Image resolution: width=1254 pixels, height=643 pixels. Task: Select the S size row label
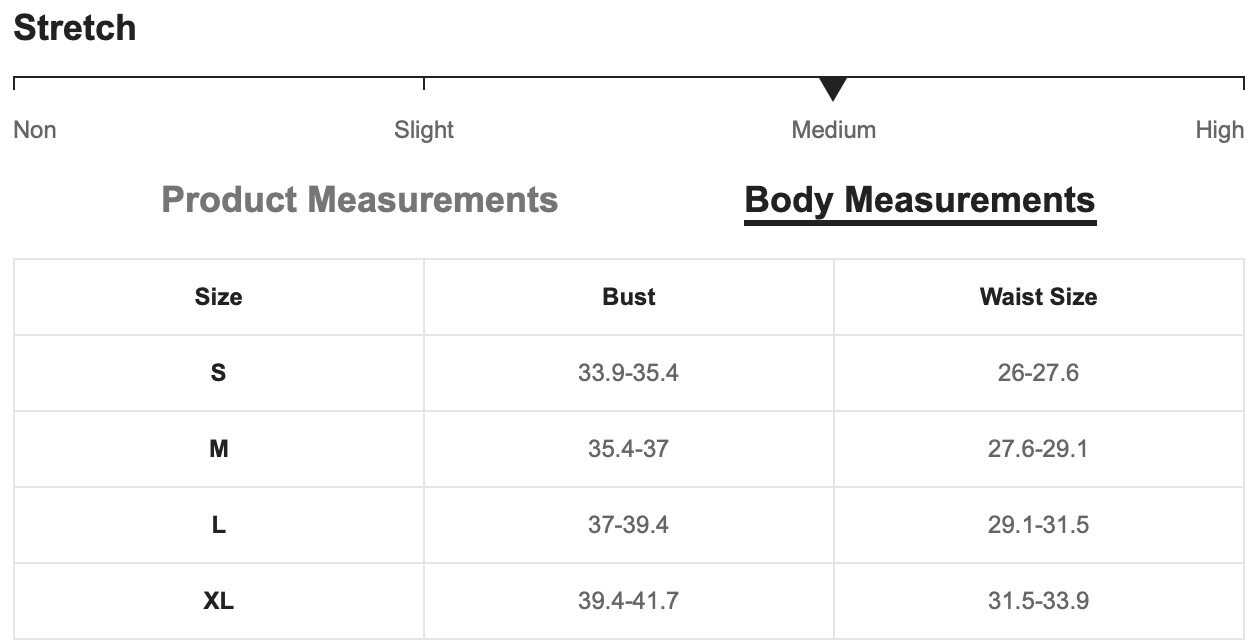[x=218, y=373]
